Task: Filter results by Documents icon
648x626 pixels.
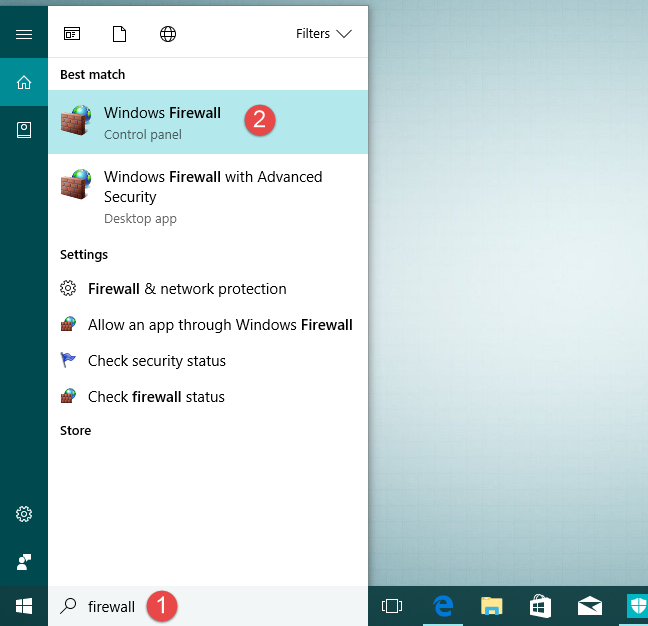Action: pos(119,34)
